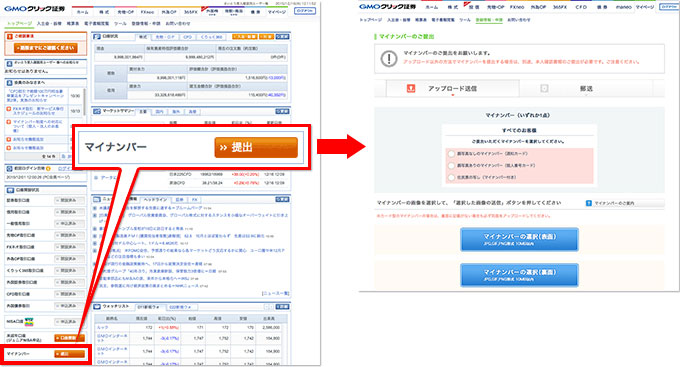Click the gray icon beside 郵送
Screen dimensions: 680x367
[544, 88]
